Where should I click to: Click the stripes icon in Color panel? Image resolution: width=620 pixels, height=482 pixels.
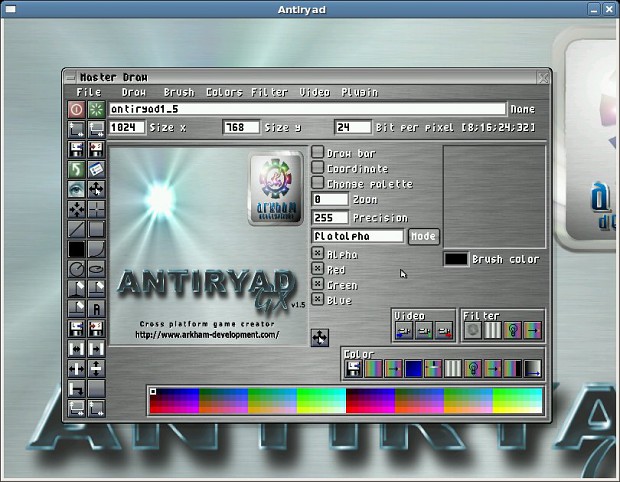point(453,369)
